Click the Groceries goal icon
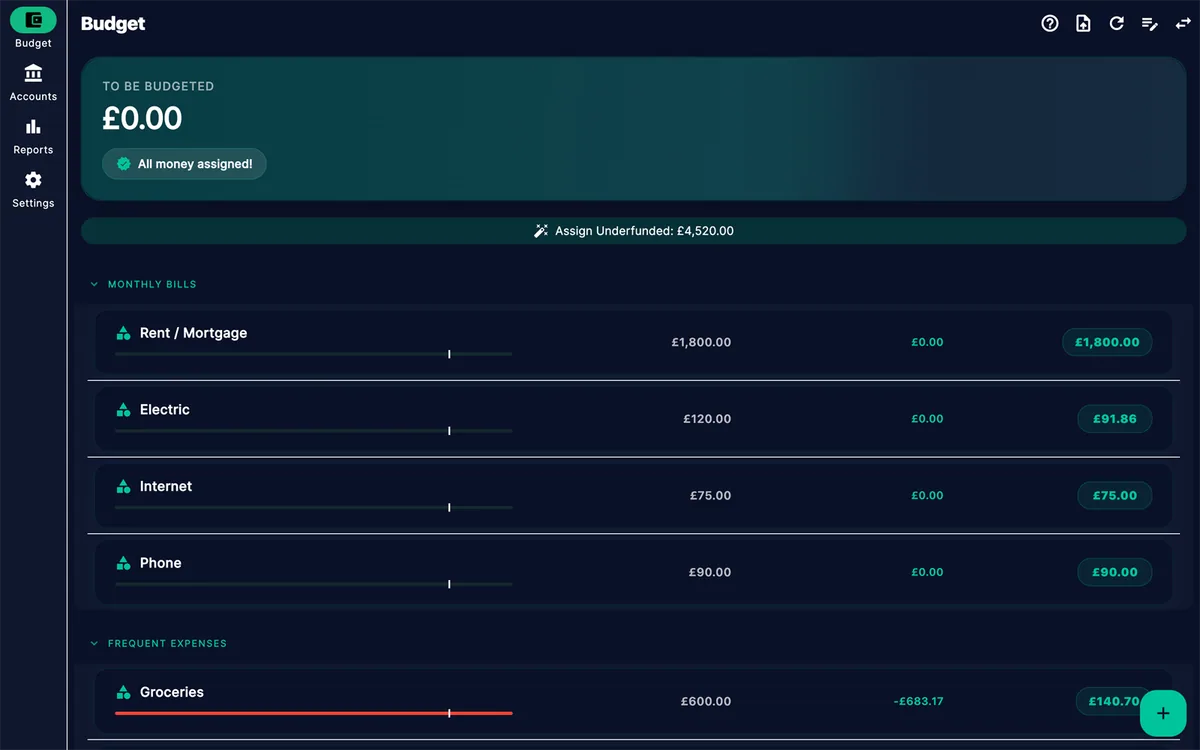This screenshot has height=750, width=1200. 123,692
